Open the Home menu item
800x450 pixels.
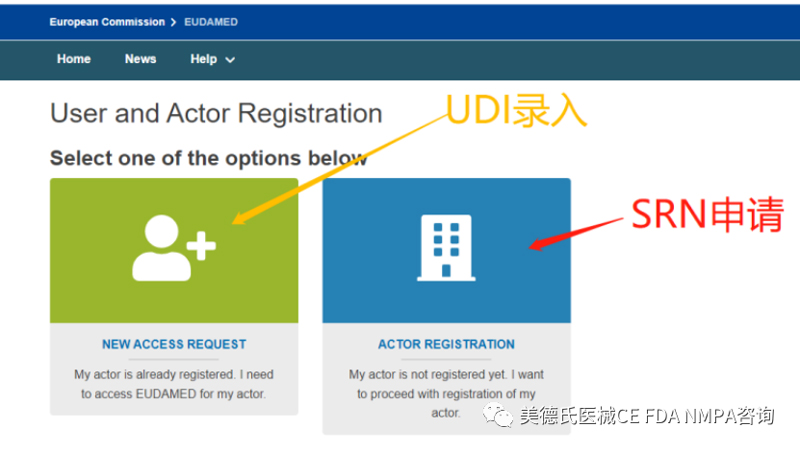point(74,59)
